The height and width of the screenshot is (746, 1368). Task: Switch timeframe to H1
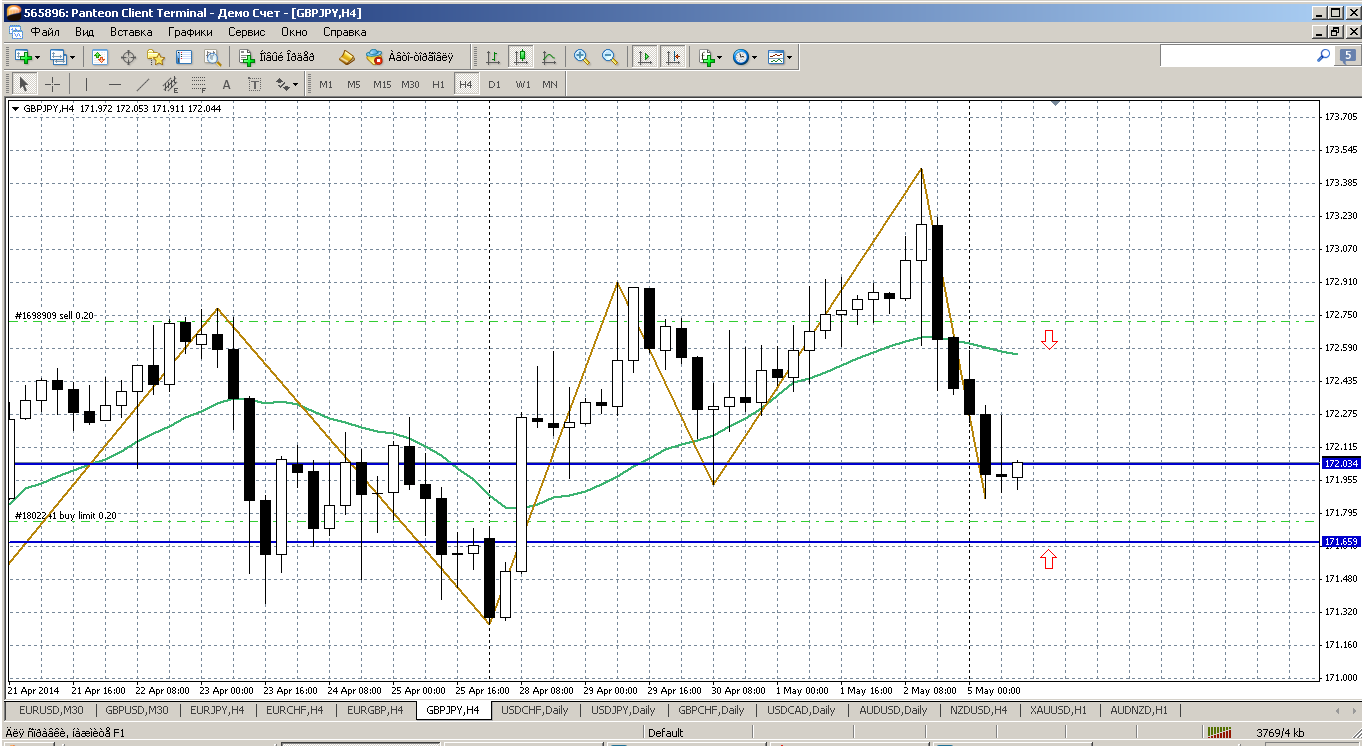[438, 84]
